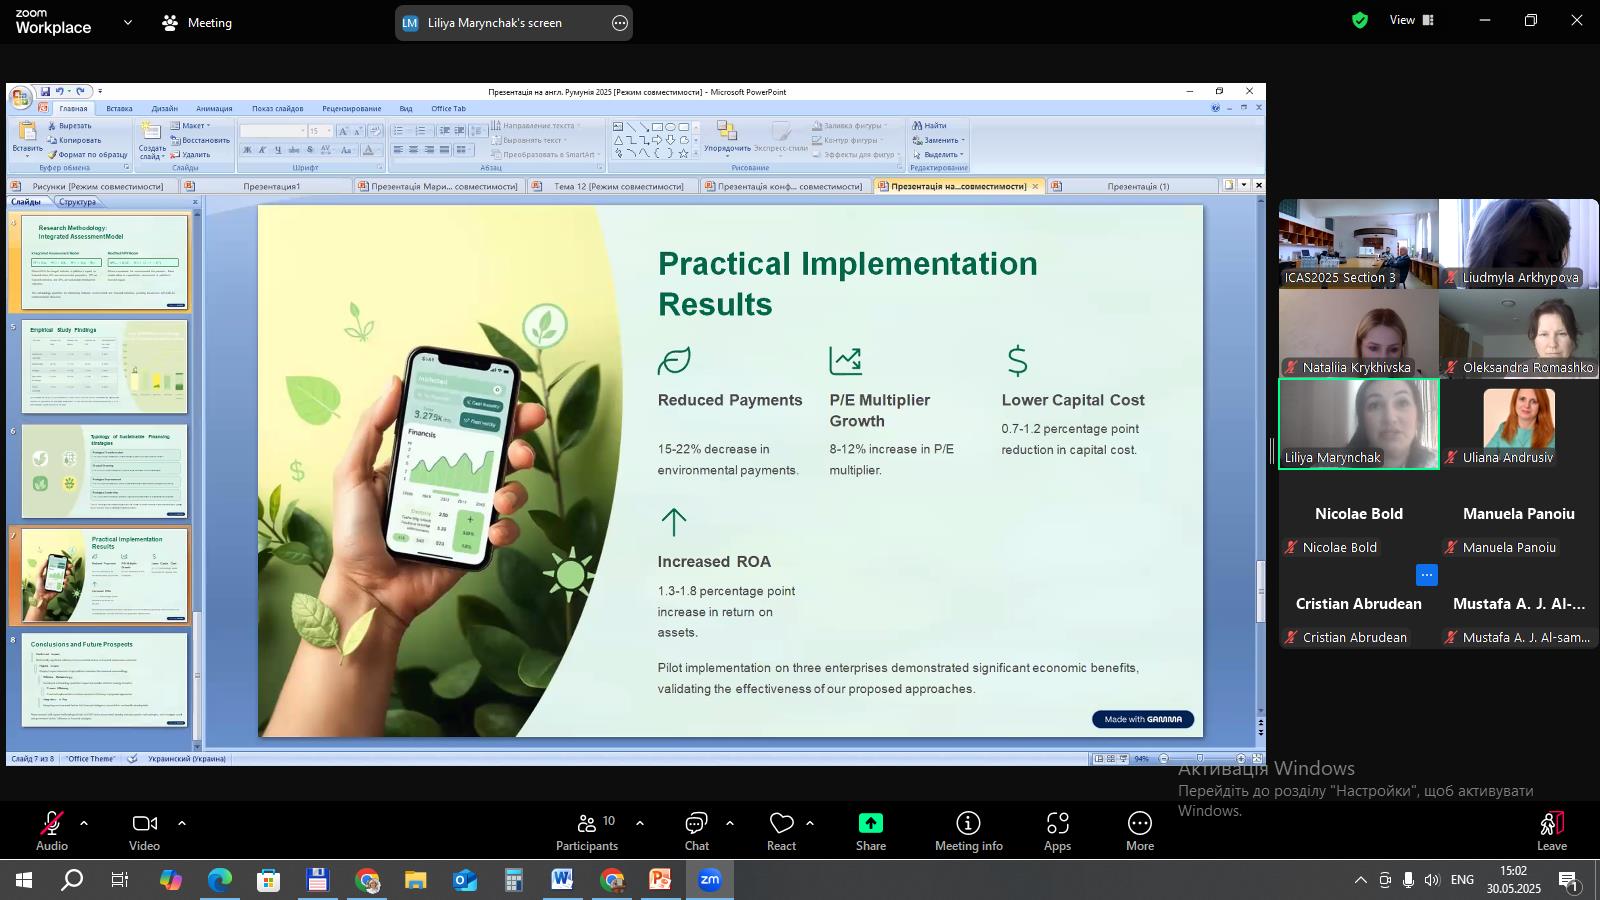Image resolution: width=1600 pixels, height=900 pixels.
Task: Expand Zoom video options arrow
Action: coord(182,824)
